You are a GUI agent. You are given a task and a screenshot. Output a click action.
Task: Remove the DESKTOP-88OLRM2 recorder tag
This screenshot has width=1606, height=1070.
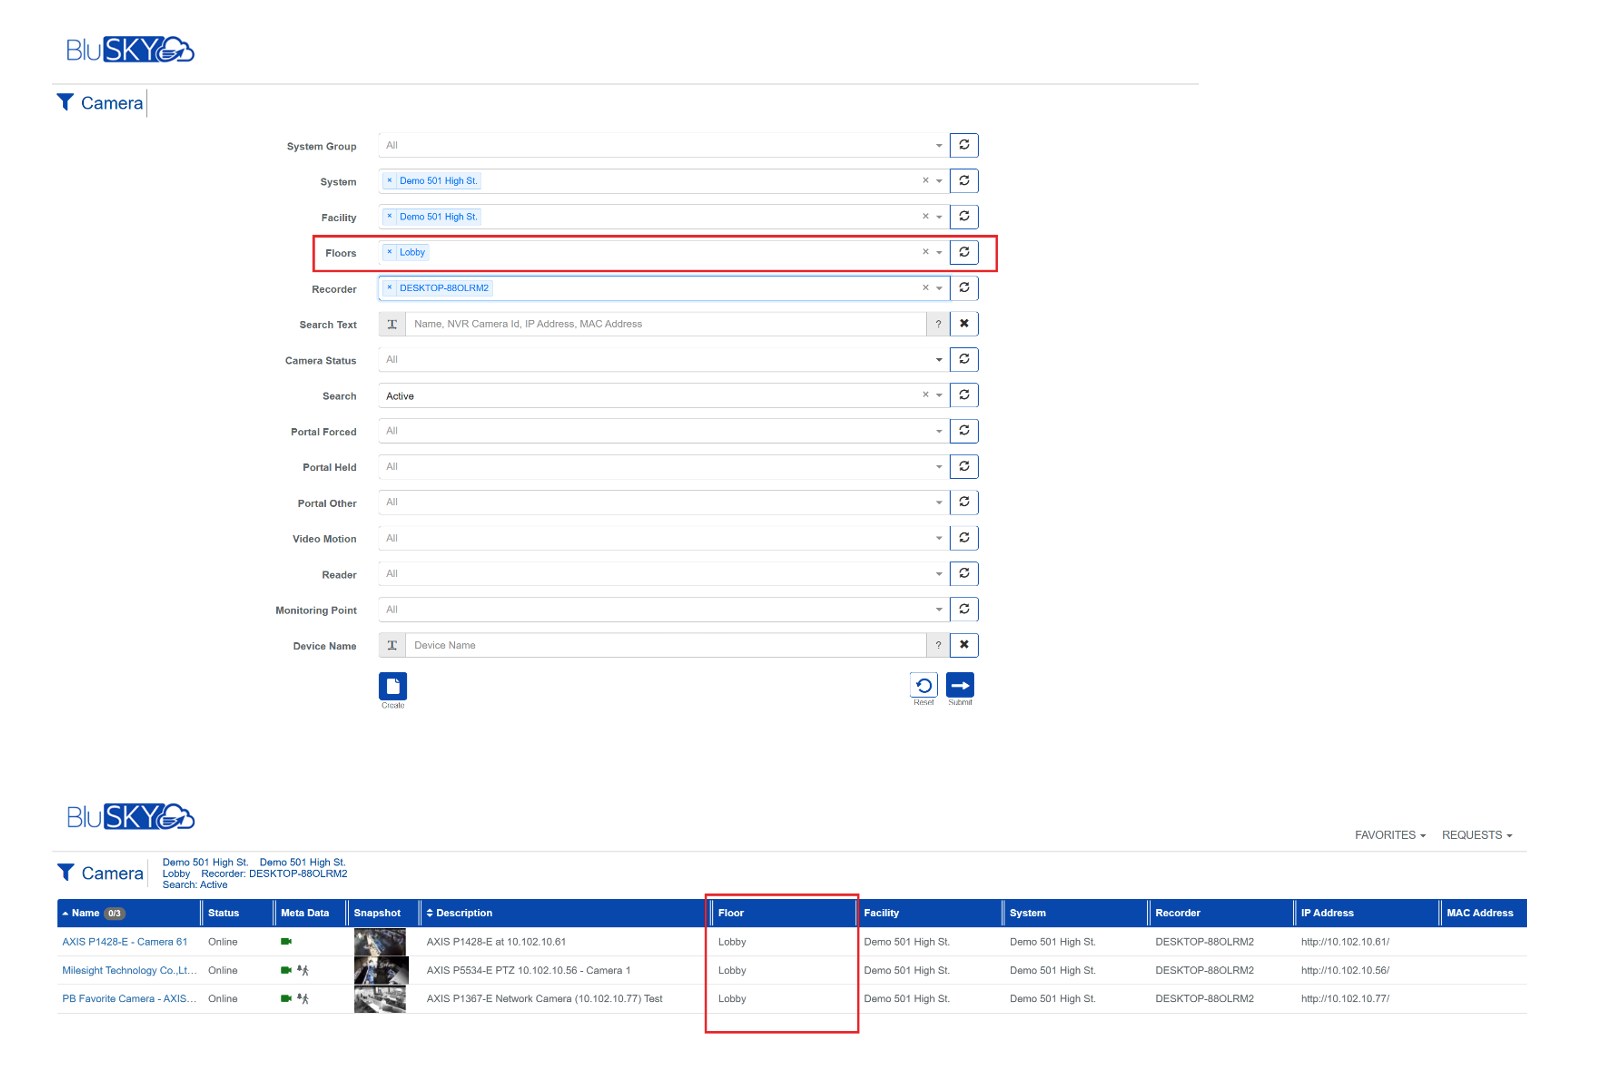[390, 287]
